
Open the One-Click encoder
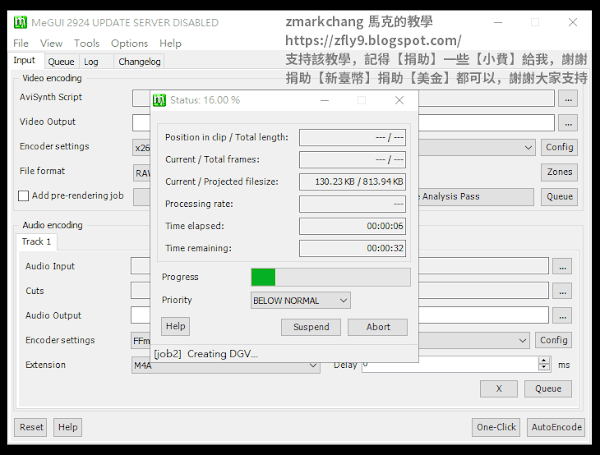click(x=496, y=427)
